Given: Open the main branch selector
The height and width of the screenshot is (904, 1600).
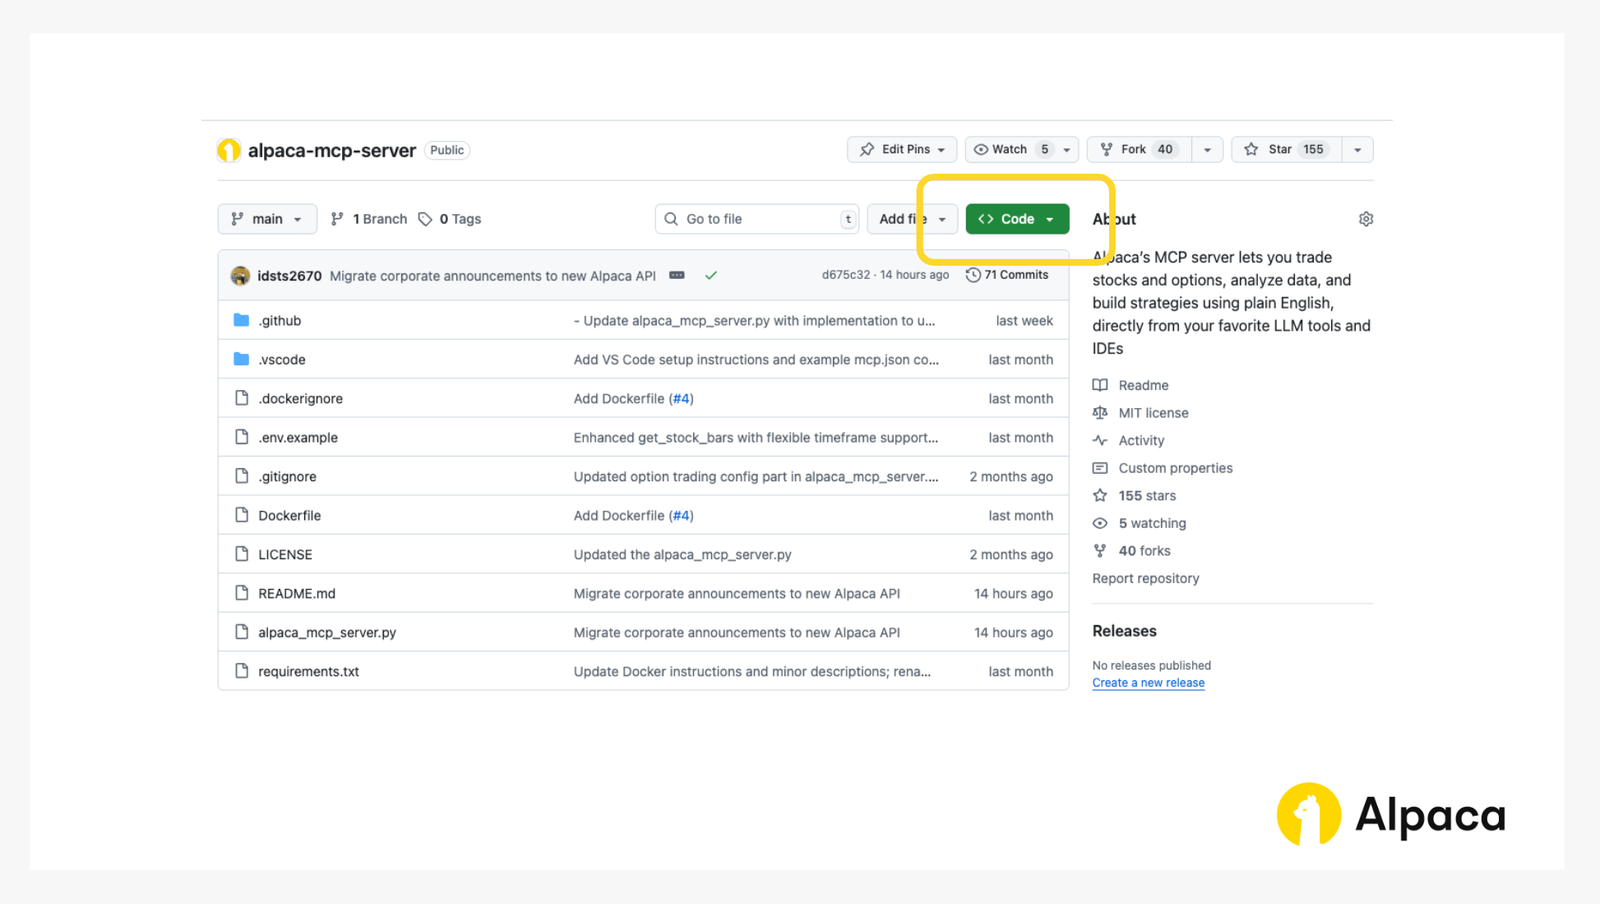Looking at the screenshot, I should (x=267, y=218).
